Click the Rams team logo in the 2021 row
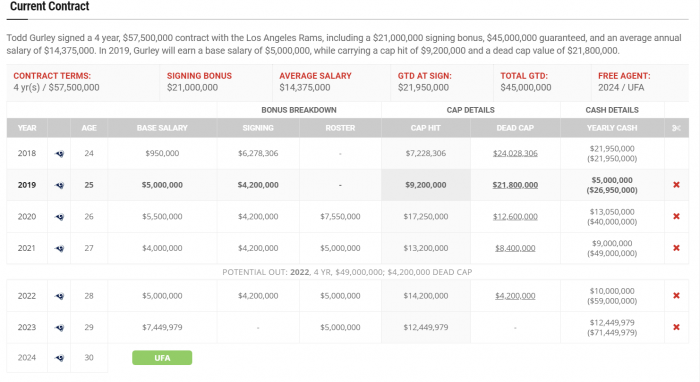700x382 pixels. (59, 249)
